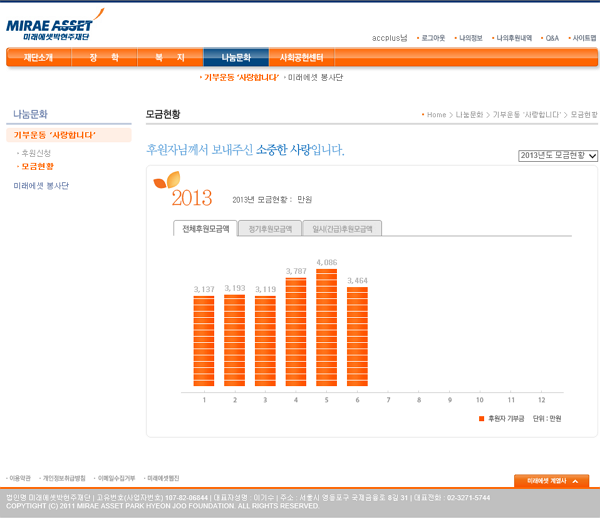The width and height of the screenshot is (600, 519).
Task: Click the orange 후원자 기부금 legend swatch
Action: click(x=481, y=418)
